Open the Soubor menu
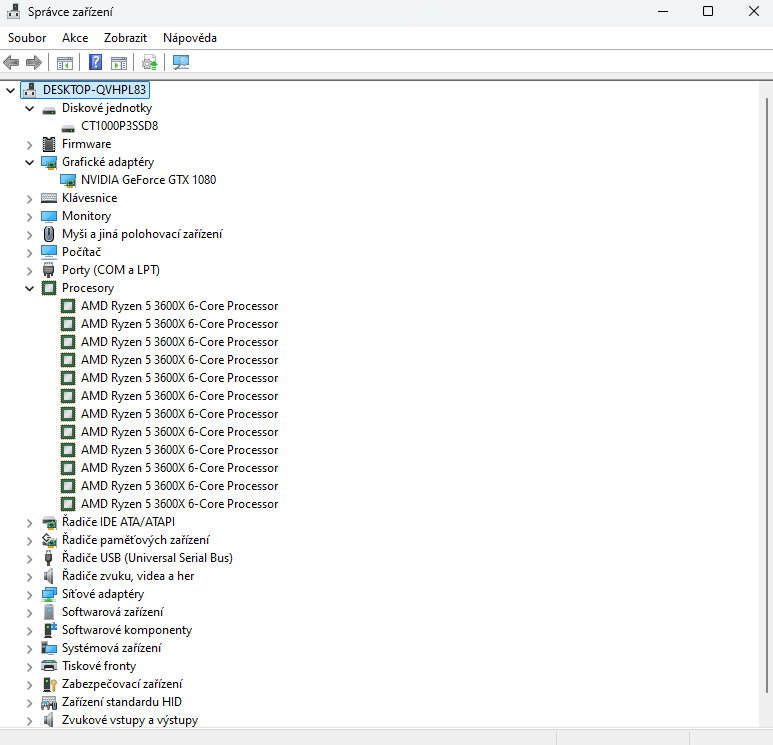Viewport: 773px width, 745px height. point(27,38)
